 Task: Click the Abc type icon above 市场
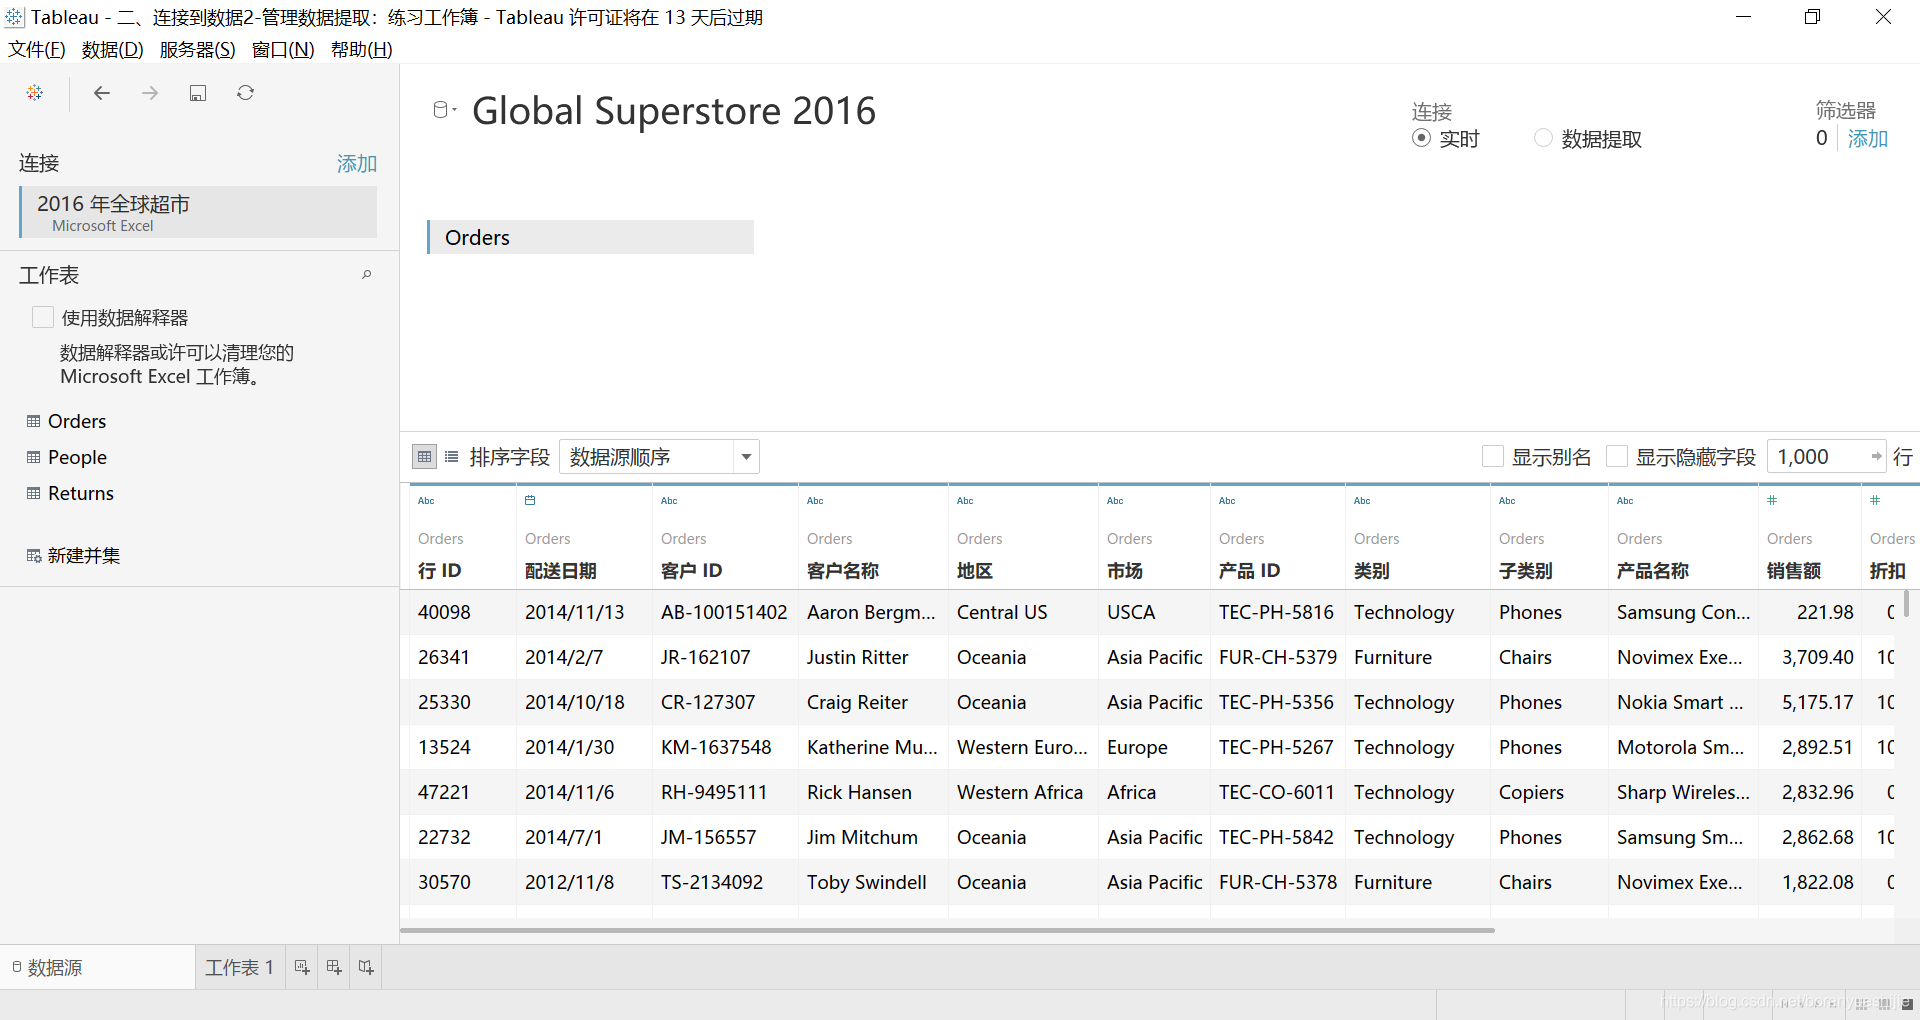coord(1115,501)
